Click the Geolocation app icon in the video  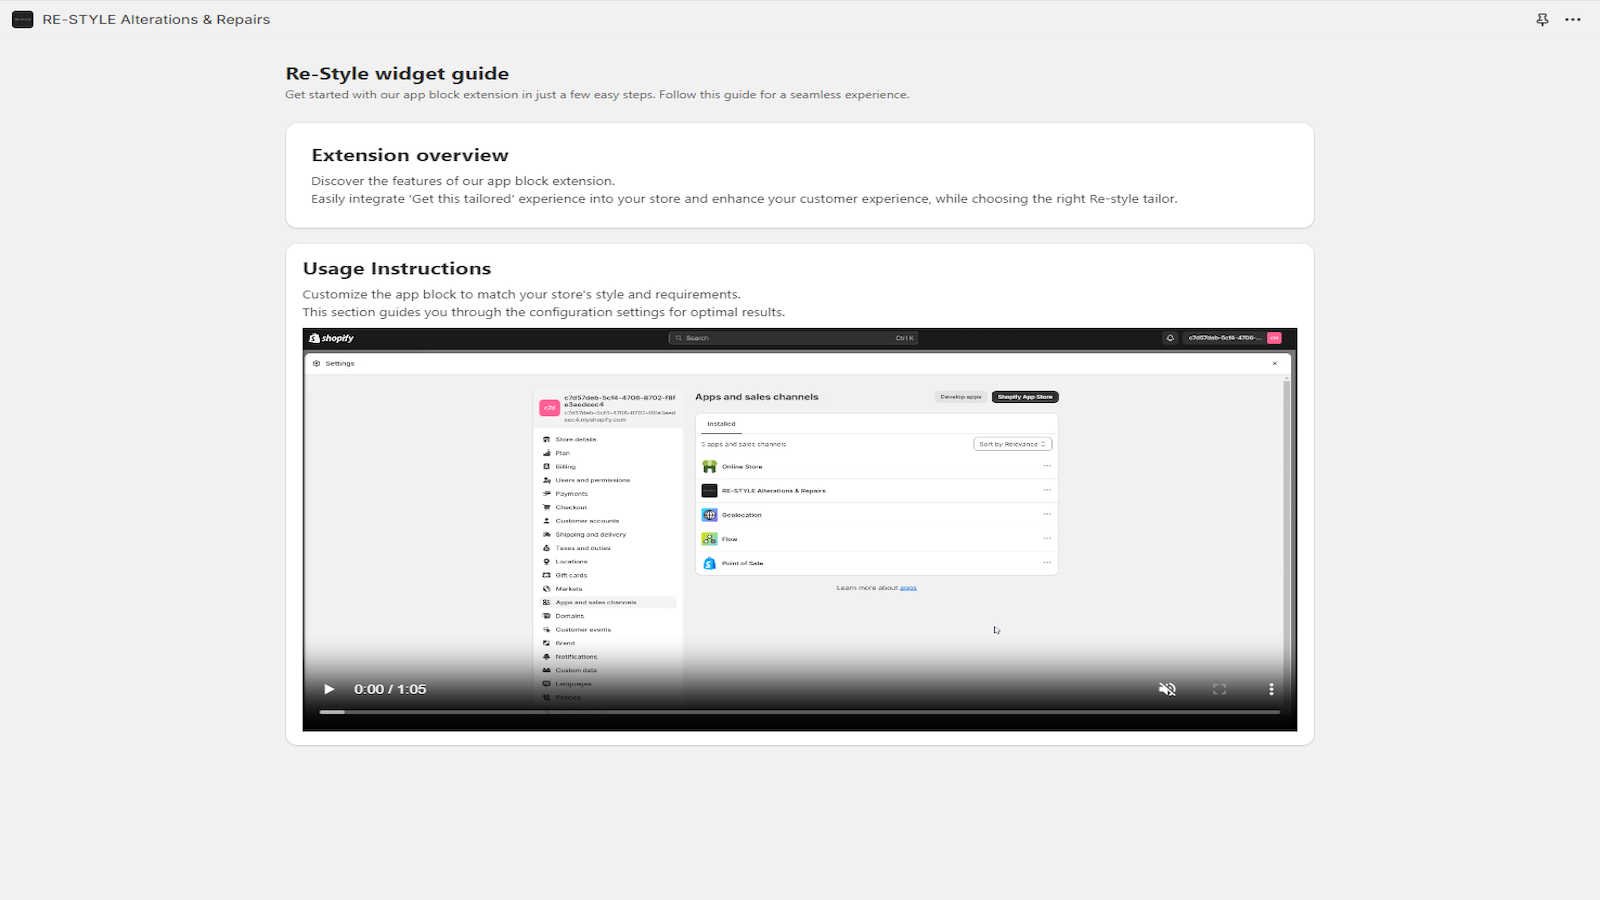point(709,515)
